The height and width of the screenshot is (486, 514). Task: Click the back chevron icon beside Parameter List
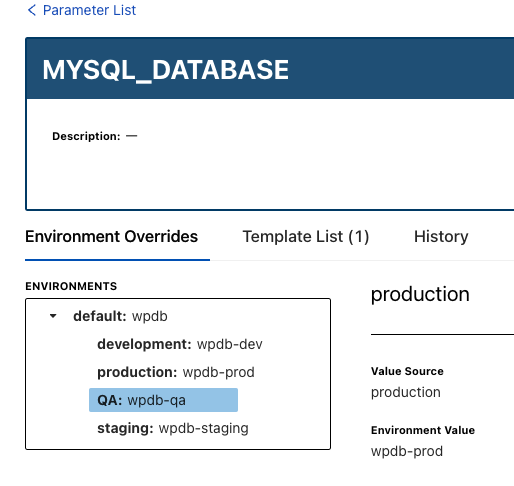point(32,10)
